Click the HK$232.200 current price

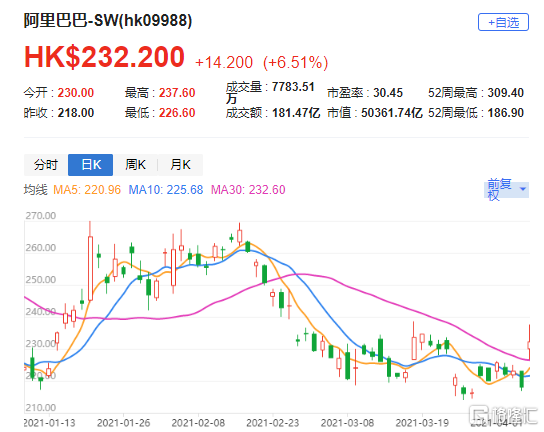104,57
